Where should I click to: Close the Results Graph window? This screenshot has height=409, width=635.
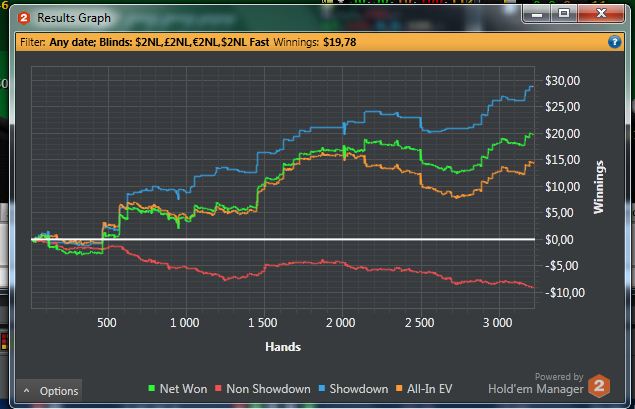(x=601, y=14)
